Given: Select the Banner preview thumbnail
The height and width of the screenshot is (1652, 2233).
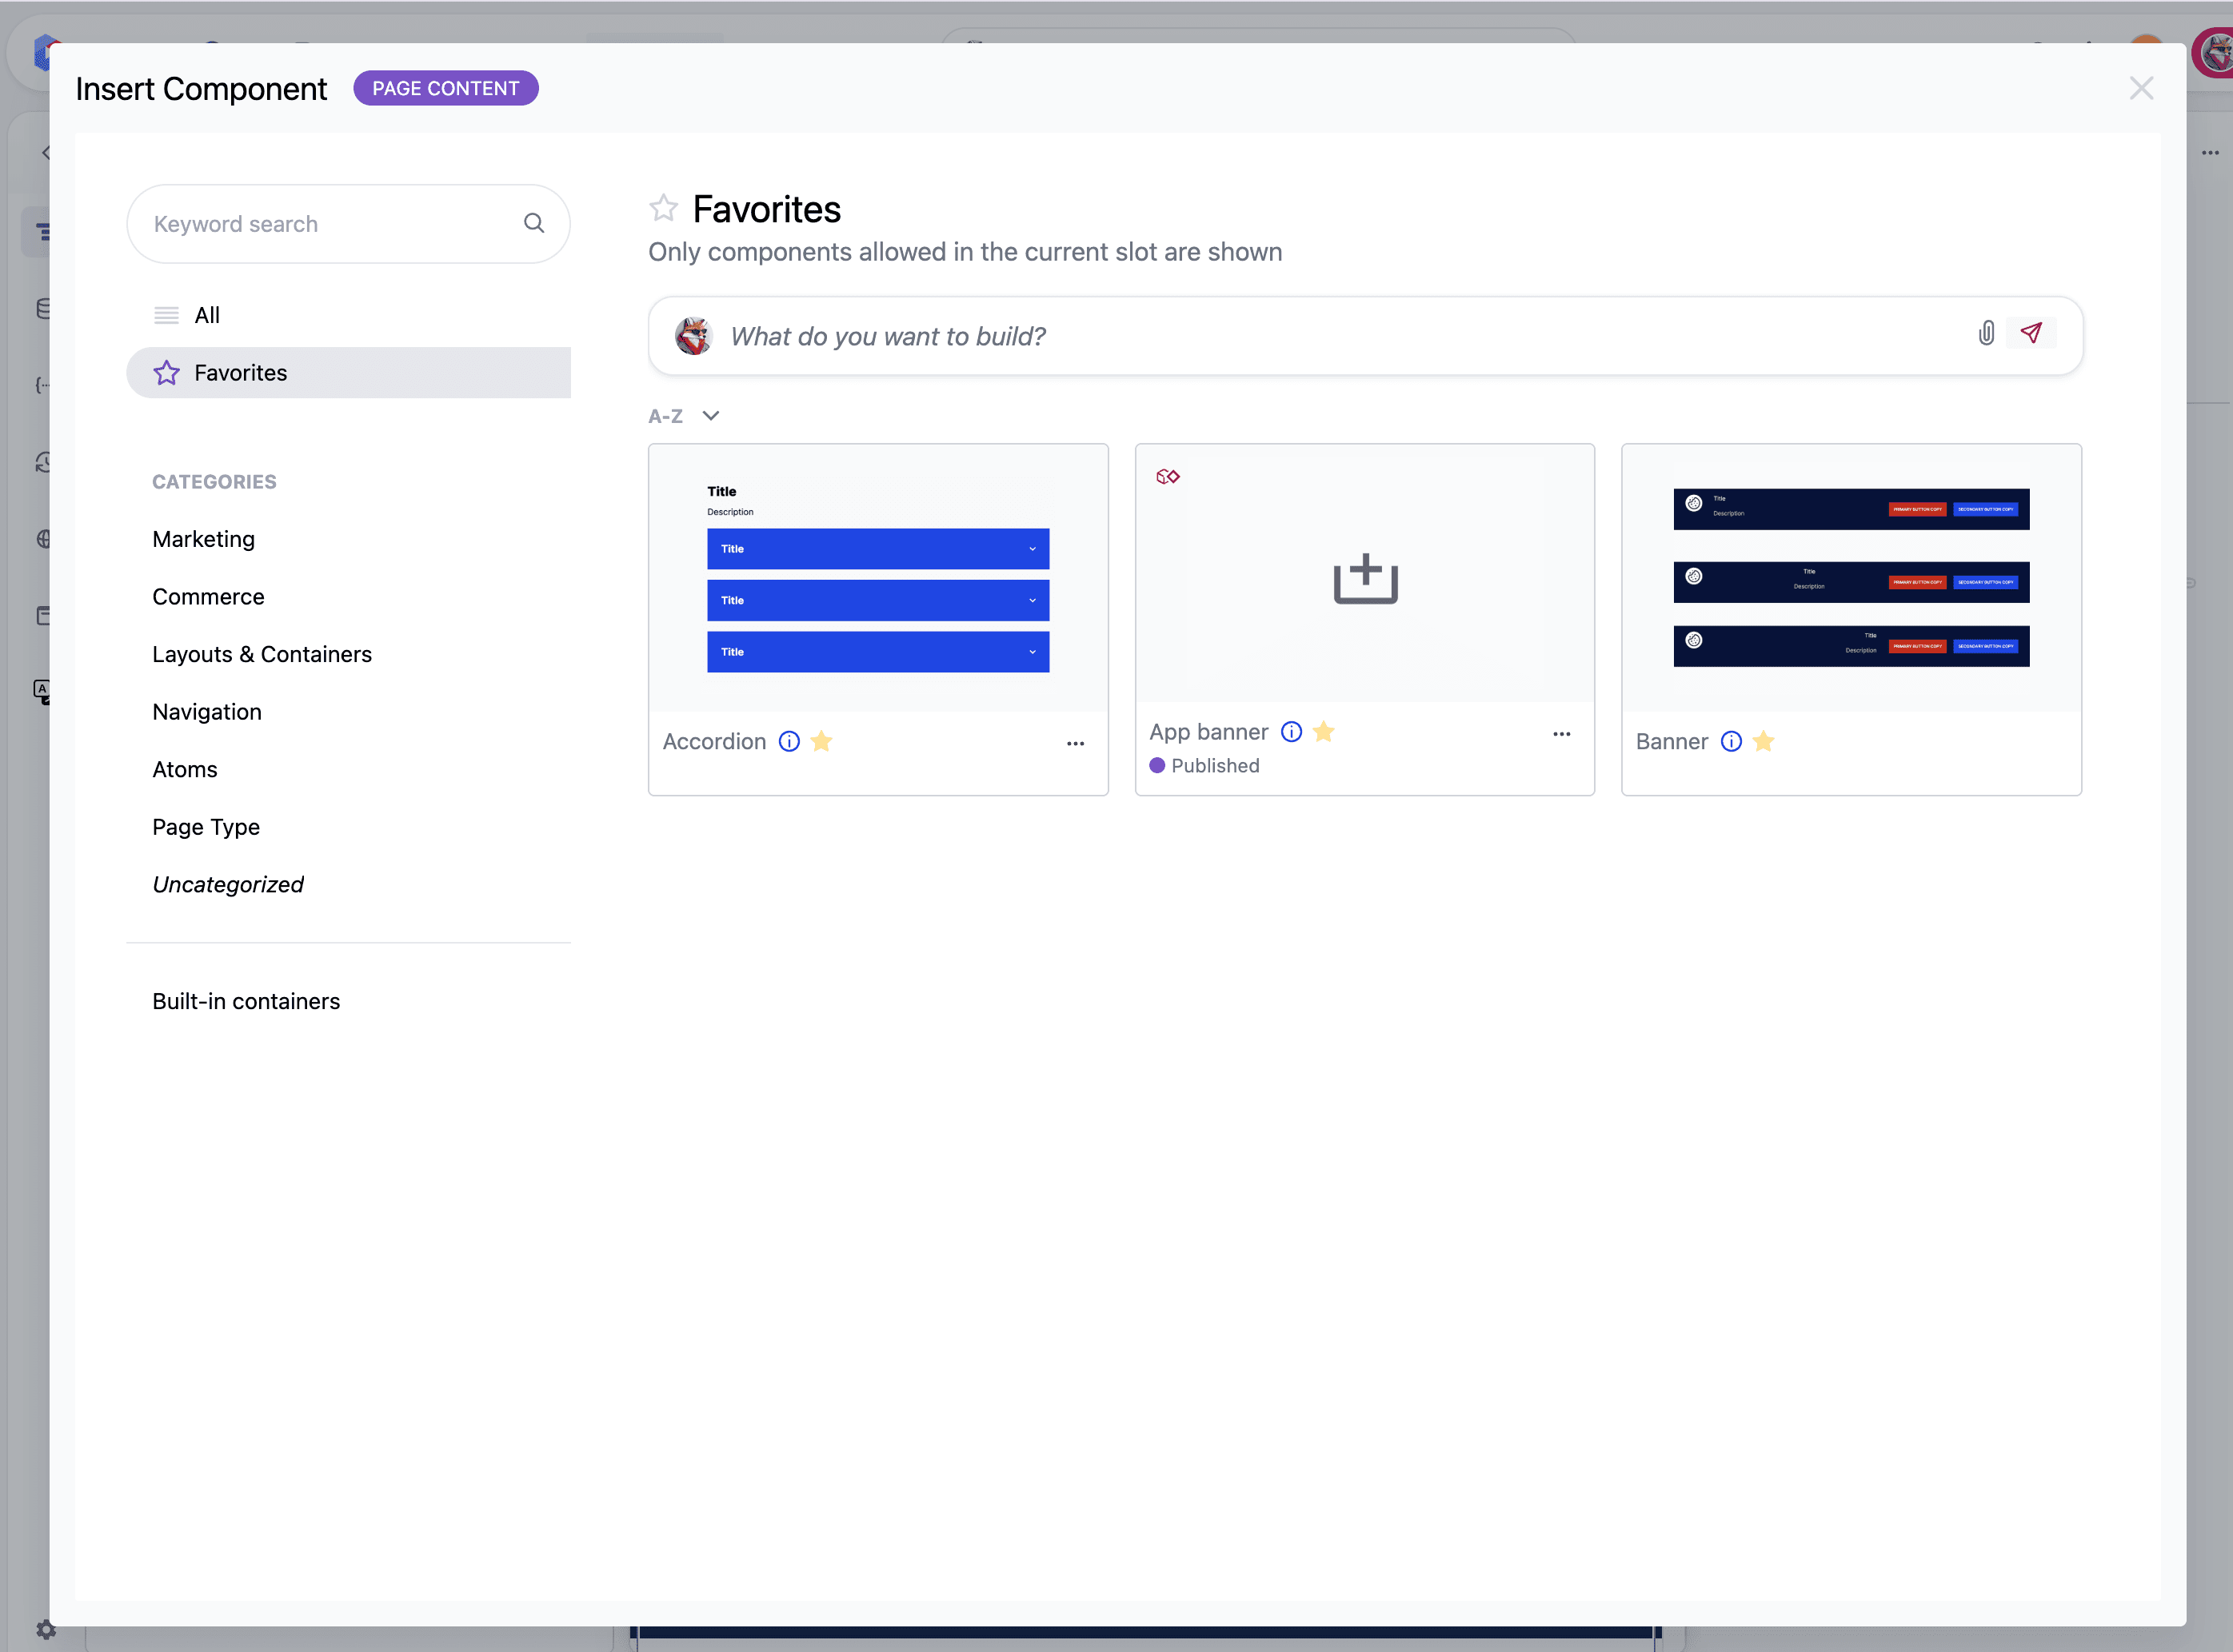Looking at the screenshot, I should 1851,579.
